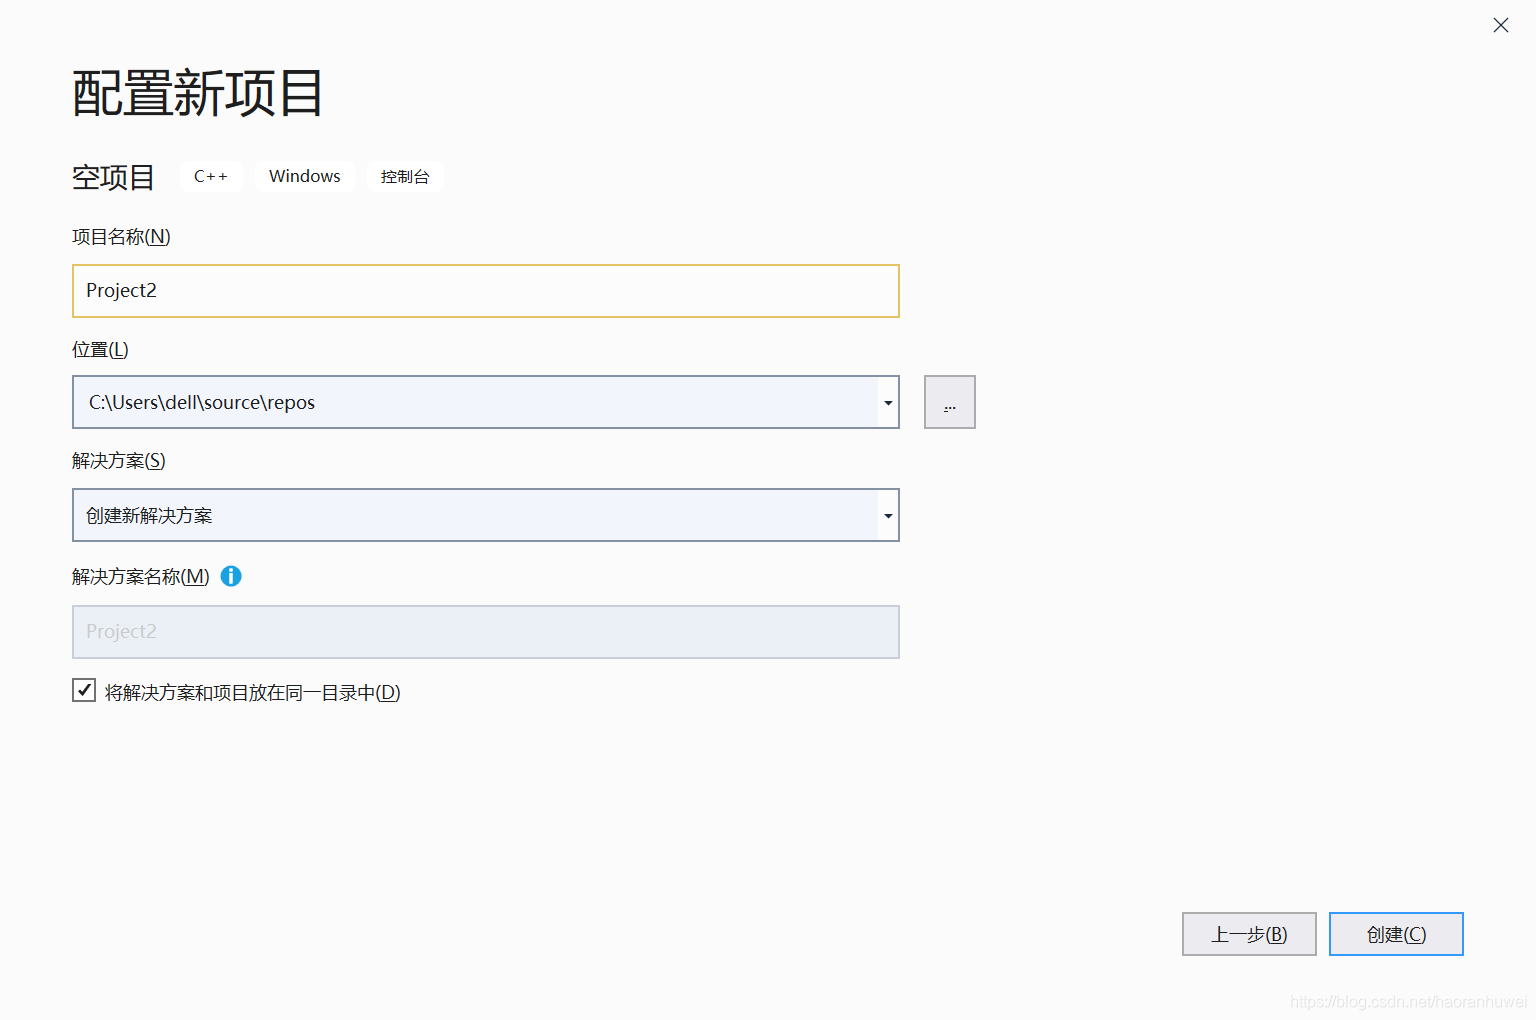Screen dimensions: 1536x1020
Task: Select the Windows platform tag
Action: click(304, 176)
